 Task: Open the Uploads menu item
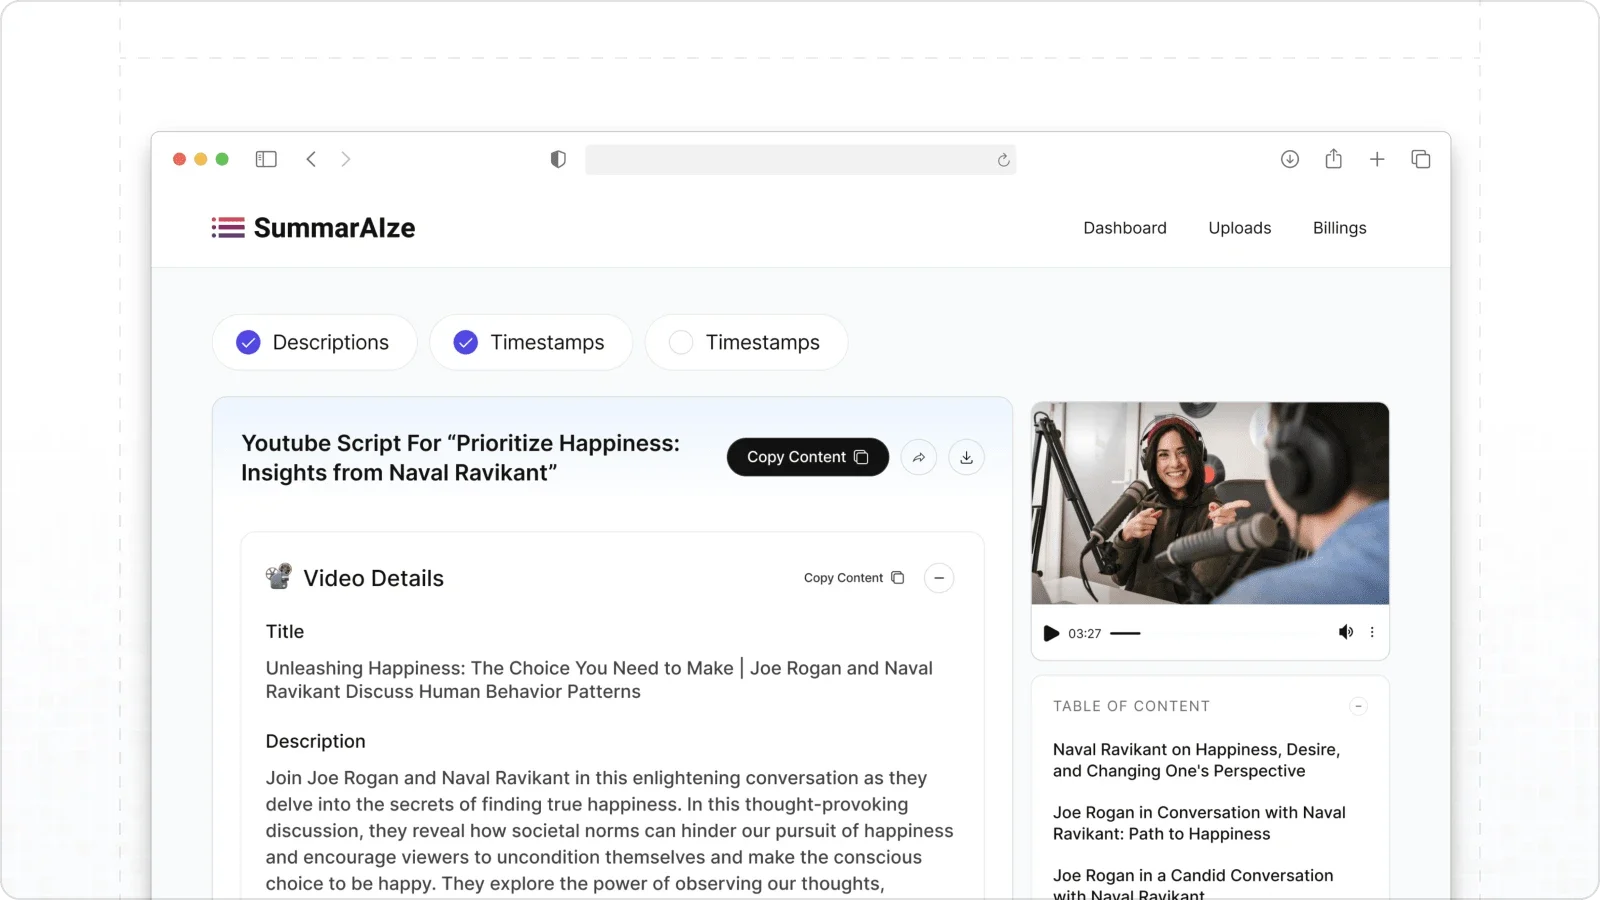pos(1240,228)
